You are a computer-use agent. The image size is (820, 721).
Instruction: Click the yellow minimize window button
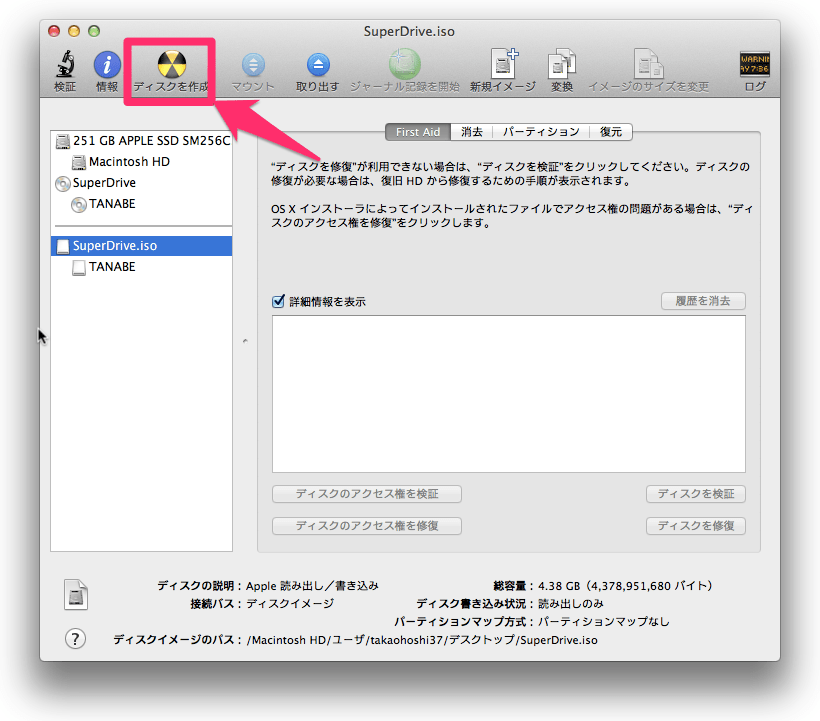(74, 31)
